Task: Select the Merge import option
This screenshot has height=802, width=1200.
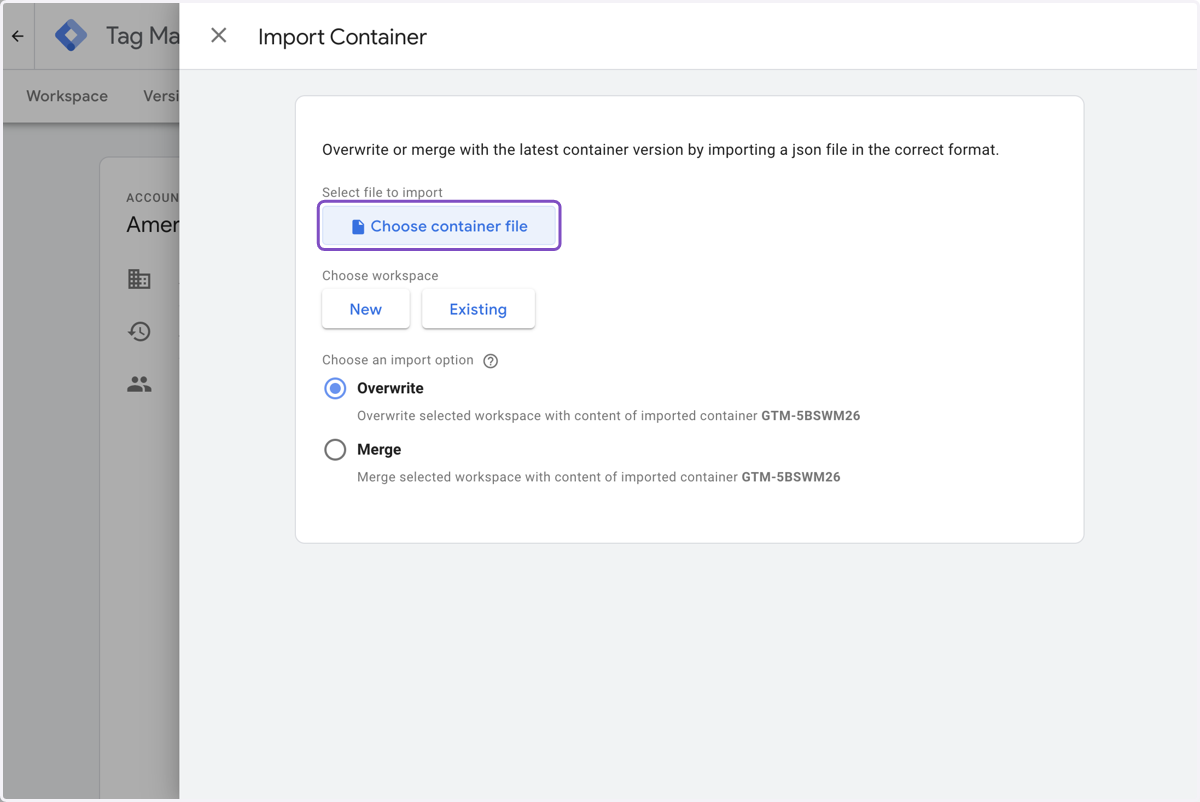Action: [x=335, y=450]
